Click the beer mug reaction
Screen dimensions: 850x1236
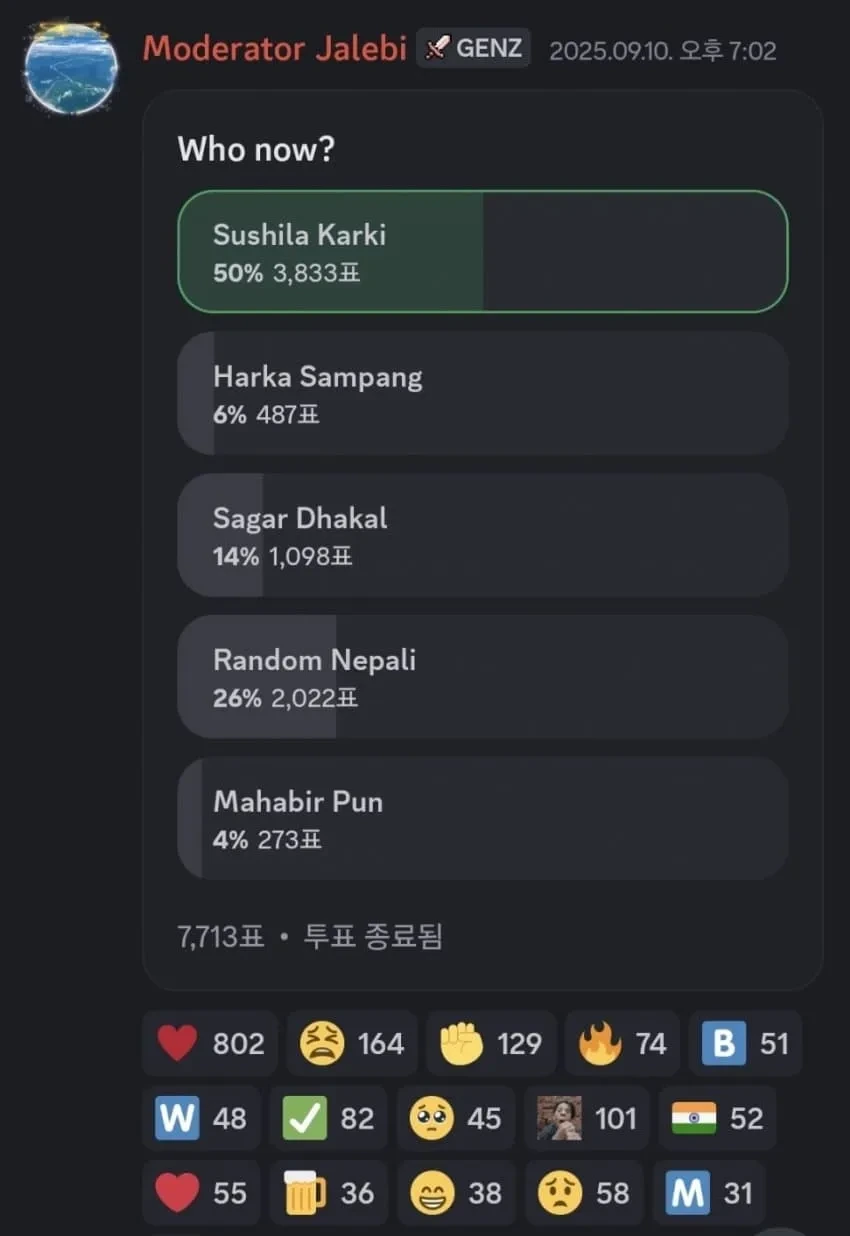[328, 1193]
